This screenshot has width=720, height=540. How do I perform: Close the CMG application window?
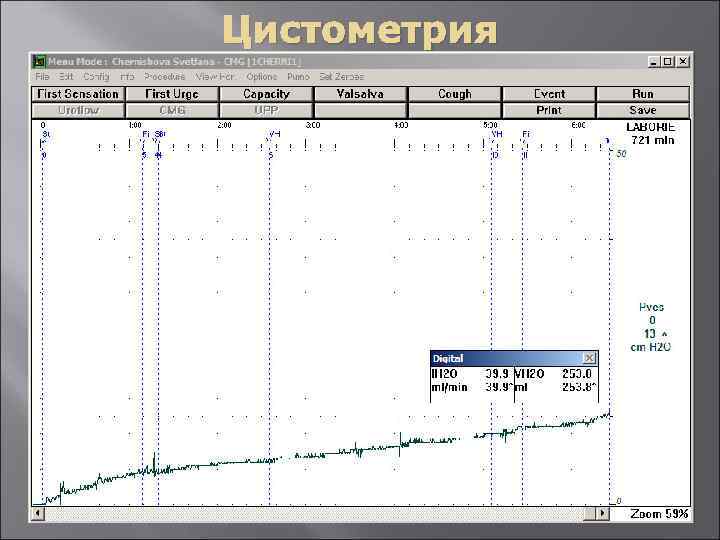(x=683, y=62)
